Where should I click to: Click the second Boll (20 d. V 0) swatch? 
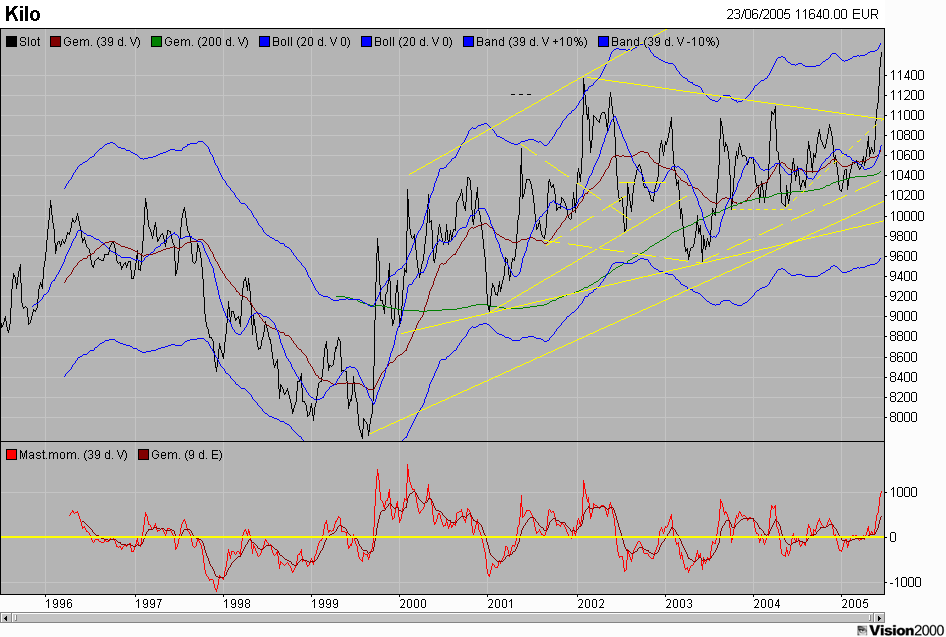[x=366, y=42]
